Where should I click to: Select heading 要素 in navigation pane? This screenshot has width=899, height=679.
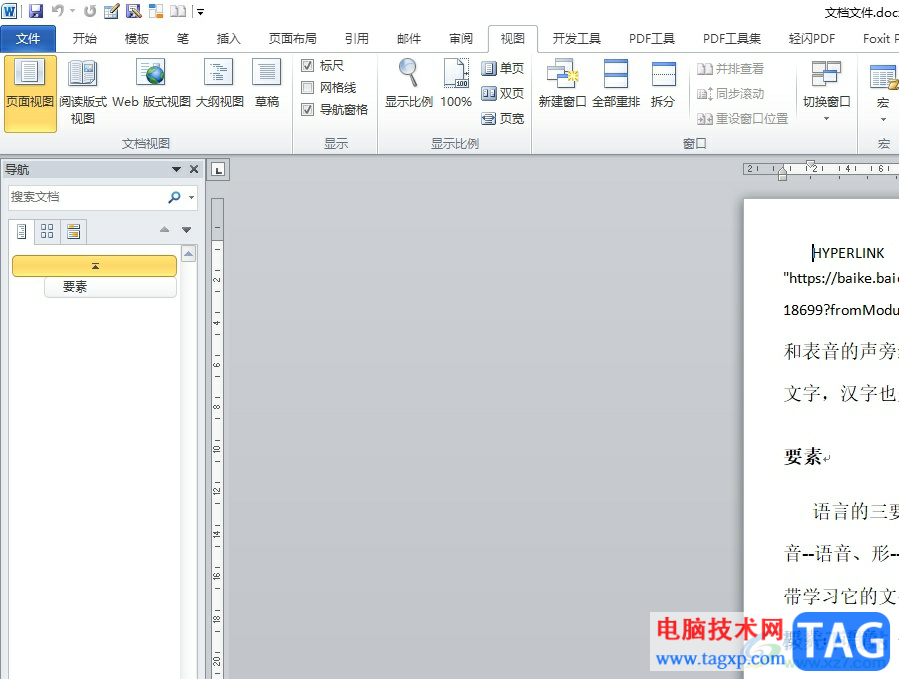(110, 287)
